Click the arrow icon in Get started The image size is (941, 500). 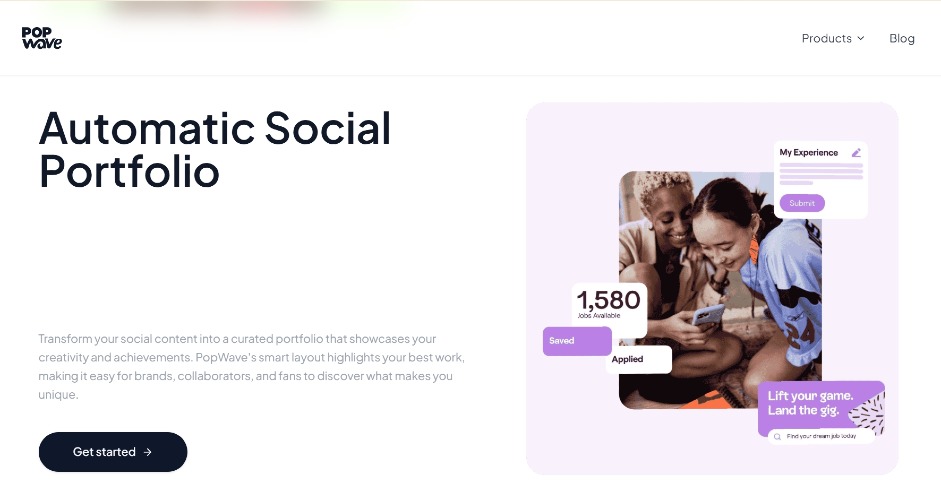[148, 452]
